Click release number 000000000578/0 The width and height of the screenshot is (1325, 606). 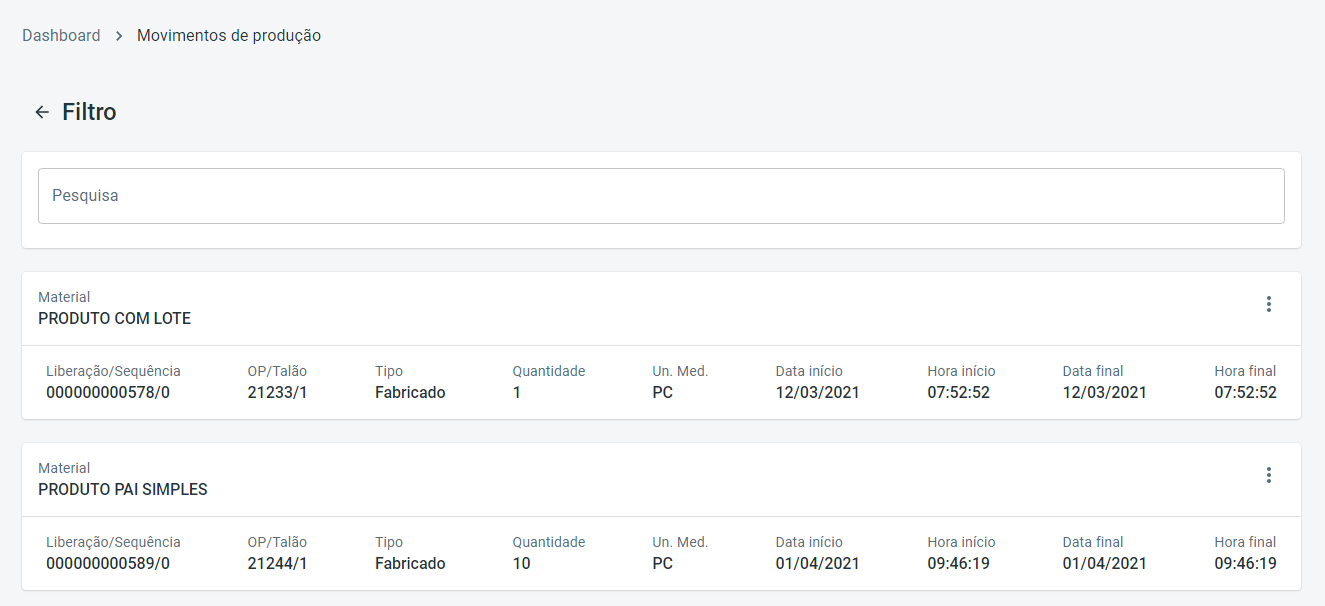[x=108, y=392]
